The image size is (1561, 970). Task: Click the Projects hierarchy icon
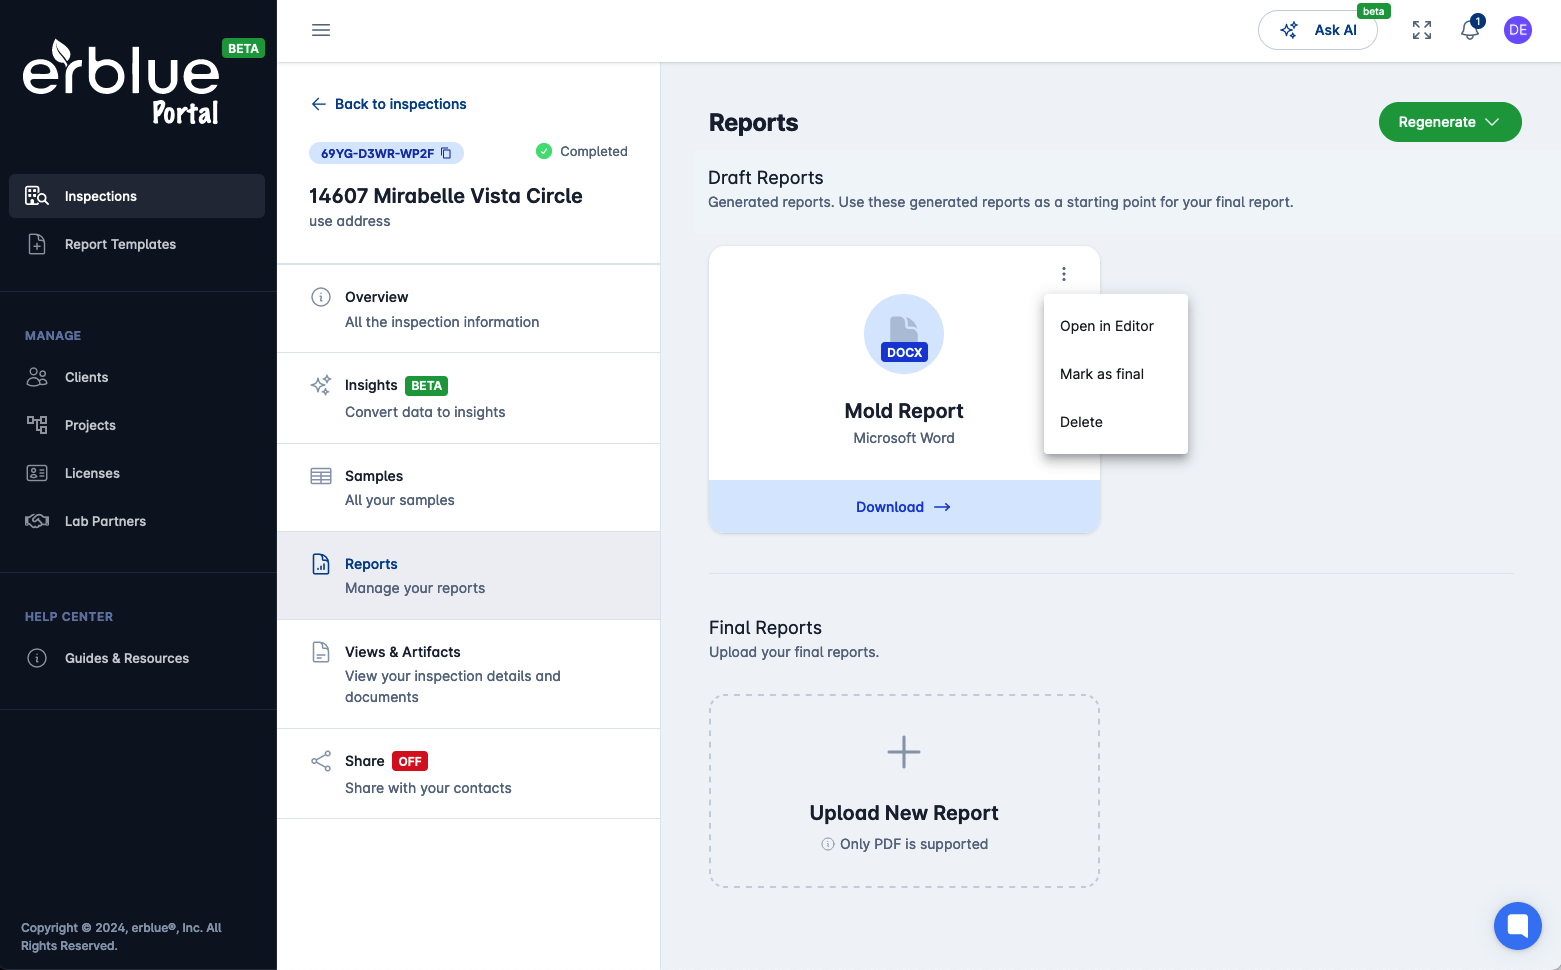(37, 425)
